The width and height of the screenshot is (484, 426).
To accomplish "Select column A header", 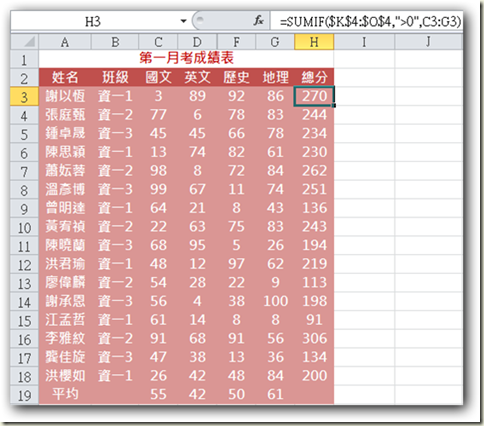I will point(65,42).
